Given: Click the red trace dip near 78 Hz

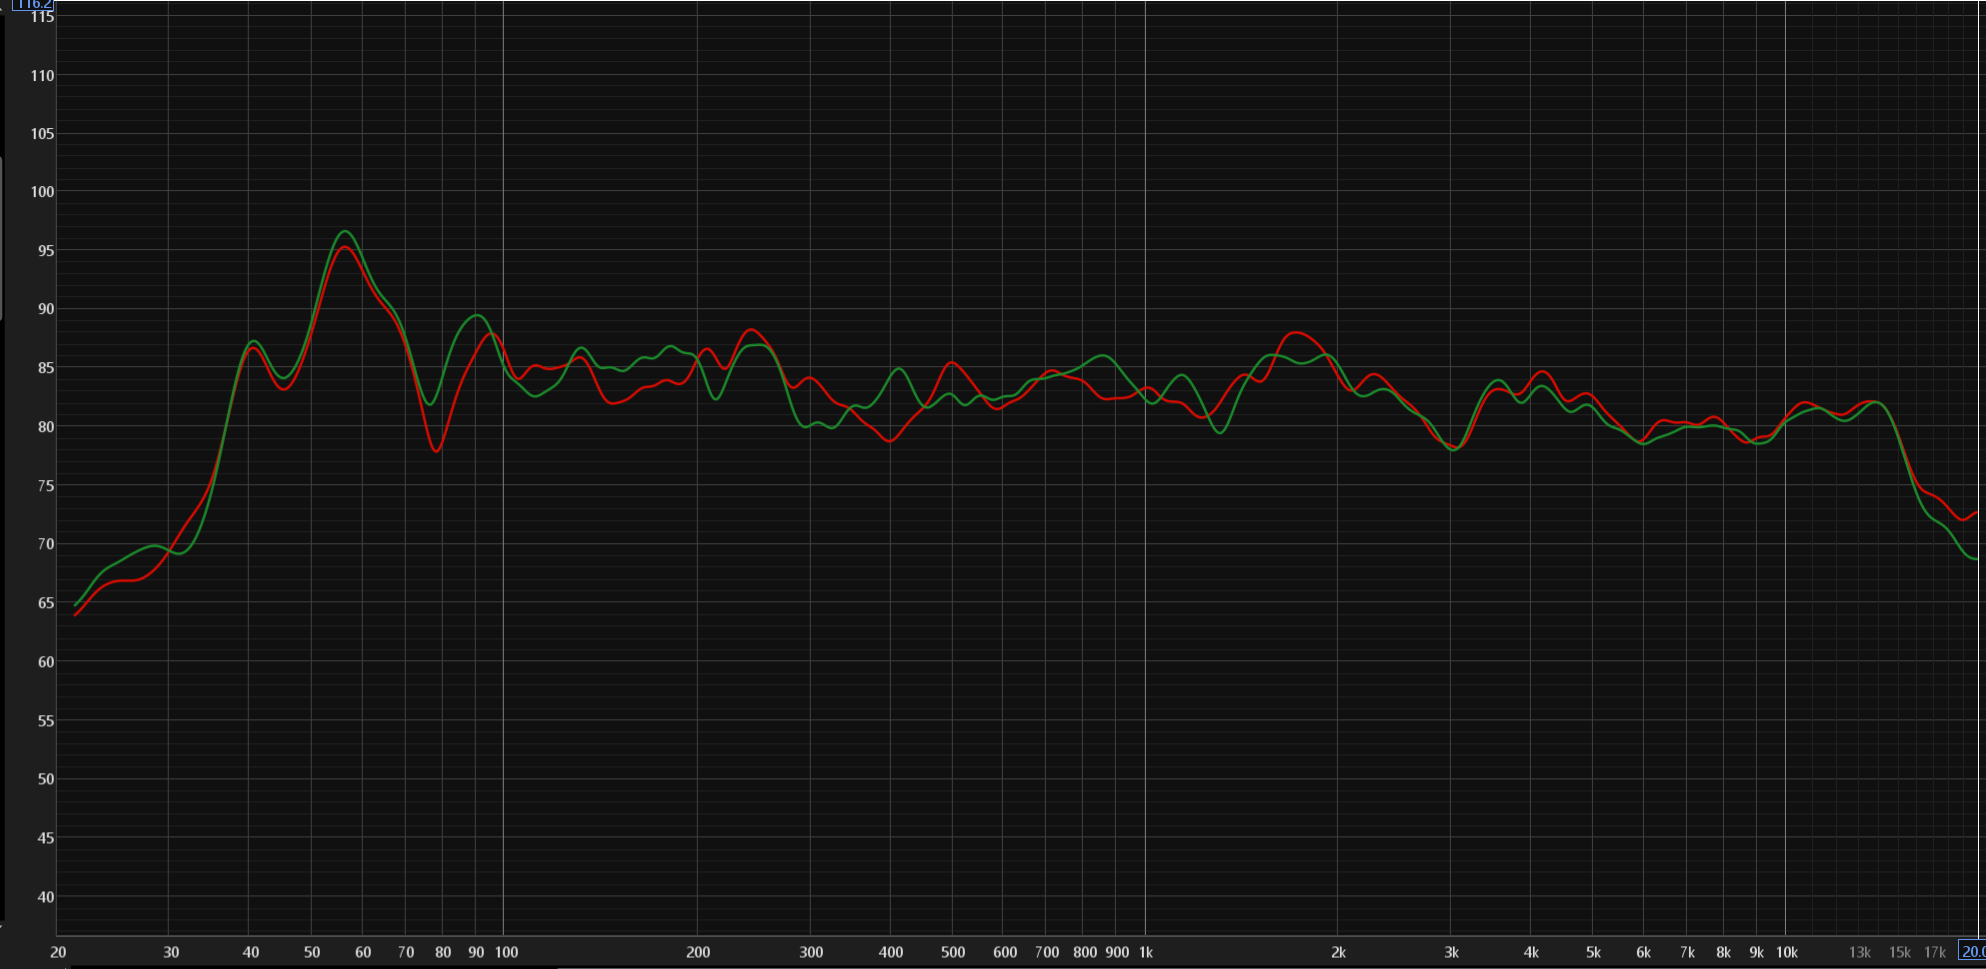Looking at the screenshot, I should pyautogui.click(x=437, y=451).
